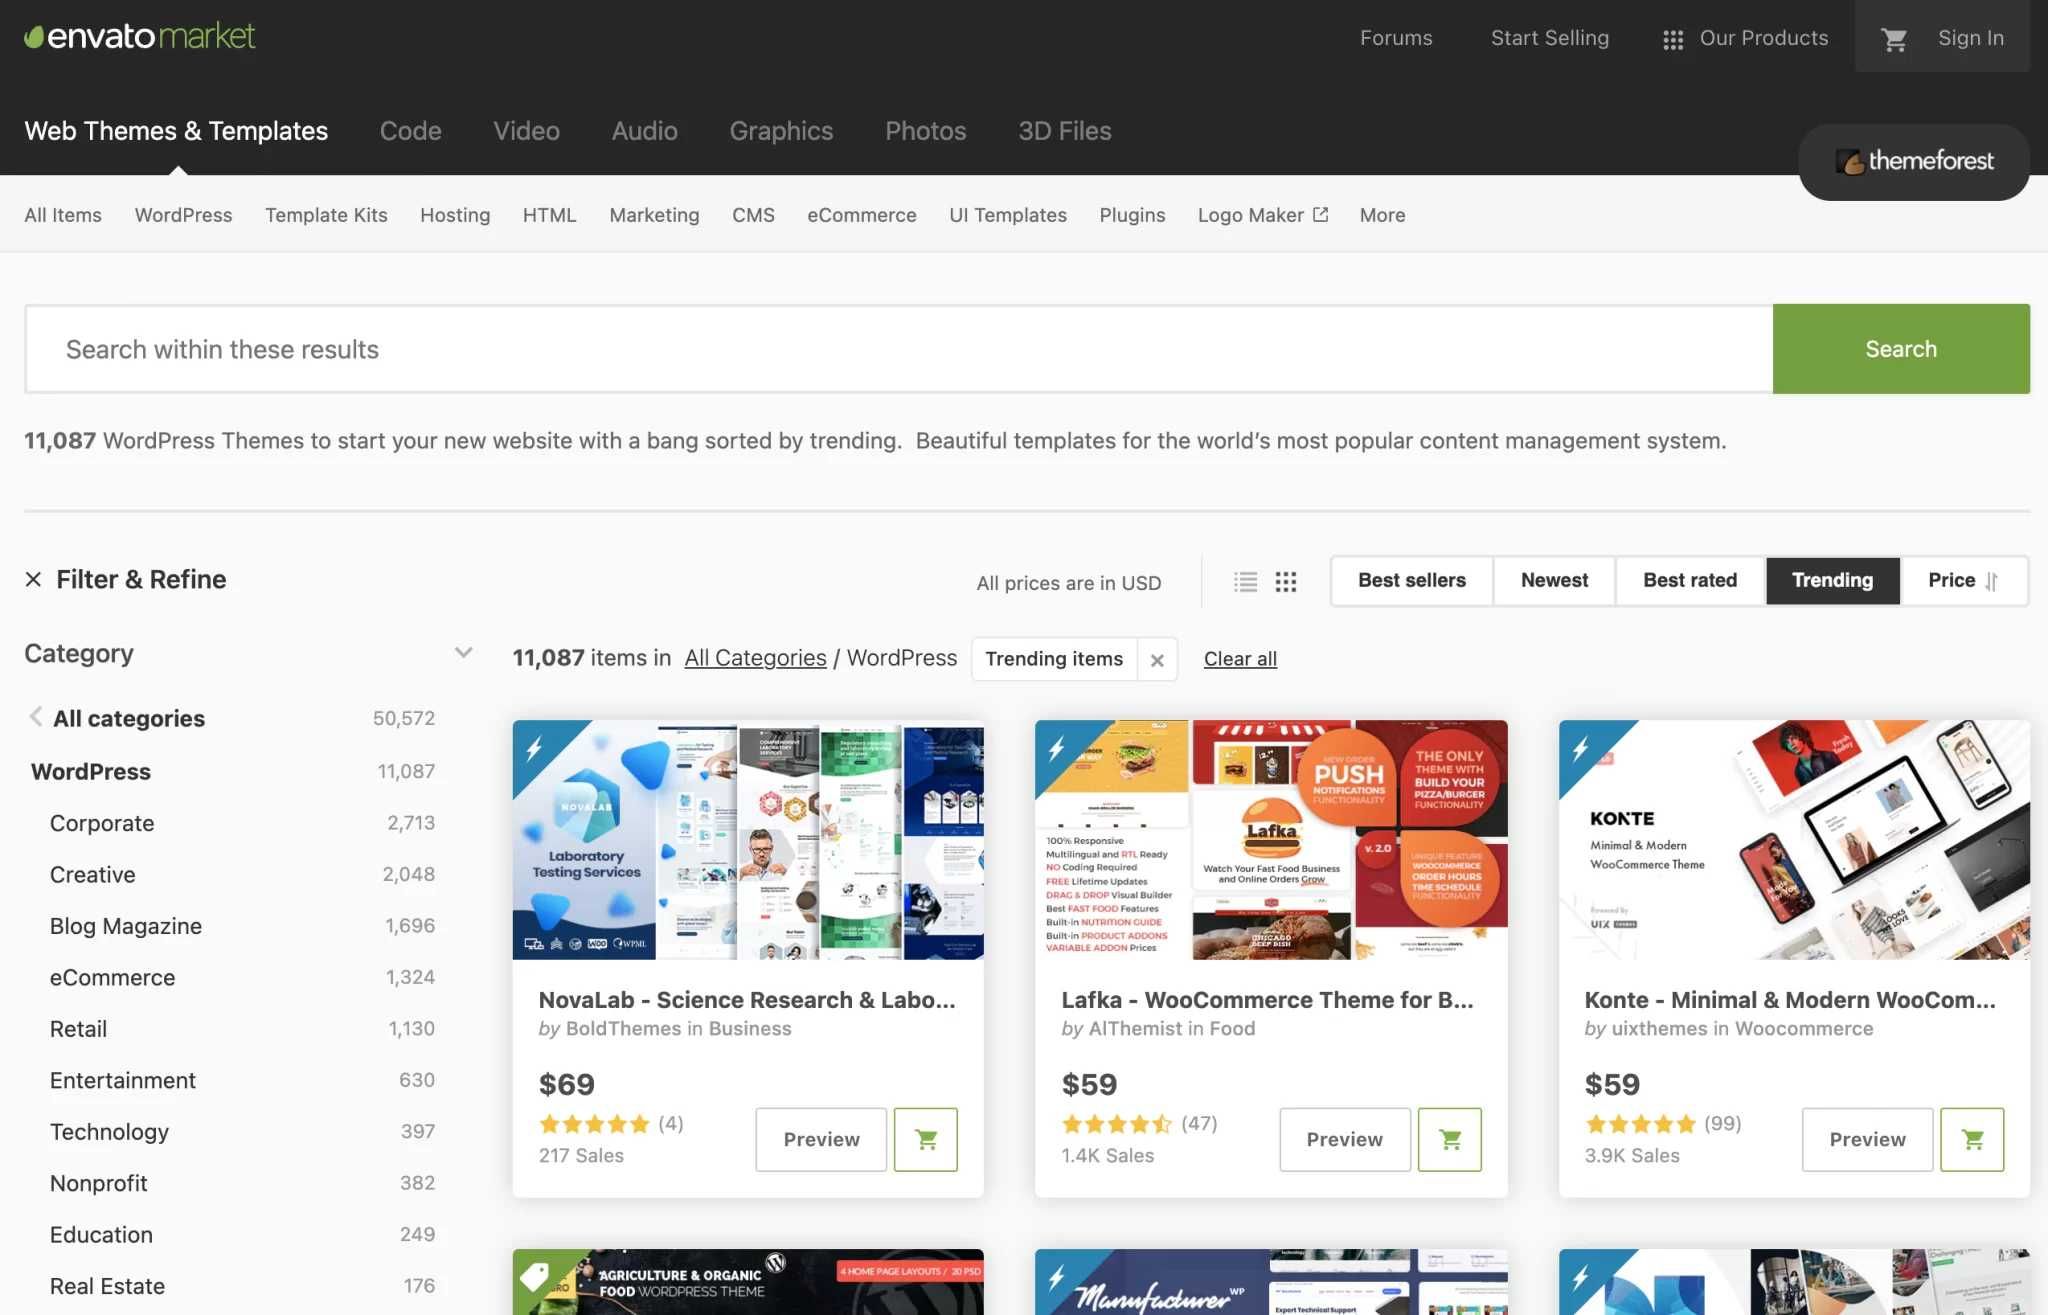
Task: Open the More menu in subnav
Action: [1382, 215]
